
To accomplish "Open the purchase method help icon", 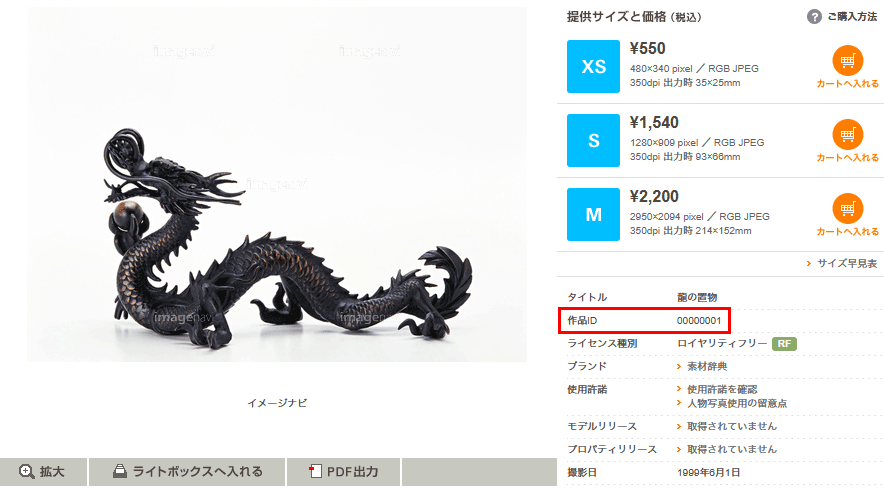I will click(x=814, y=17).
